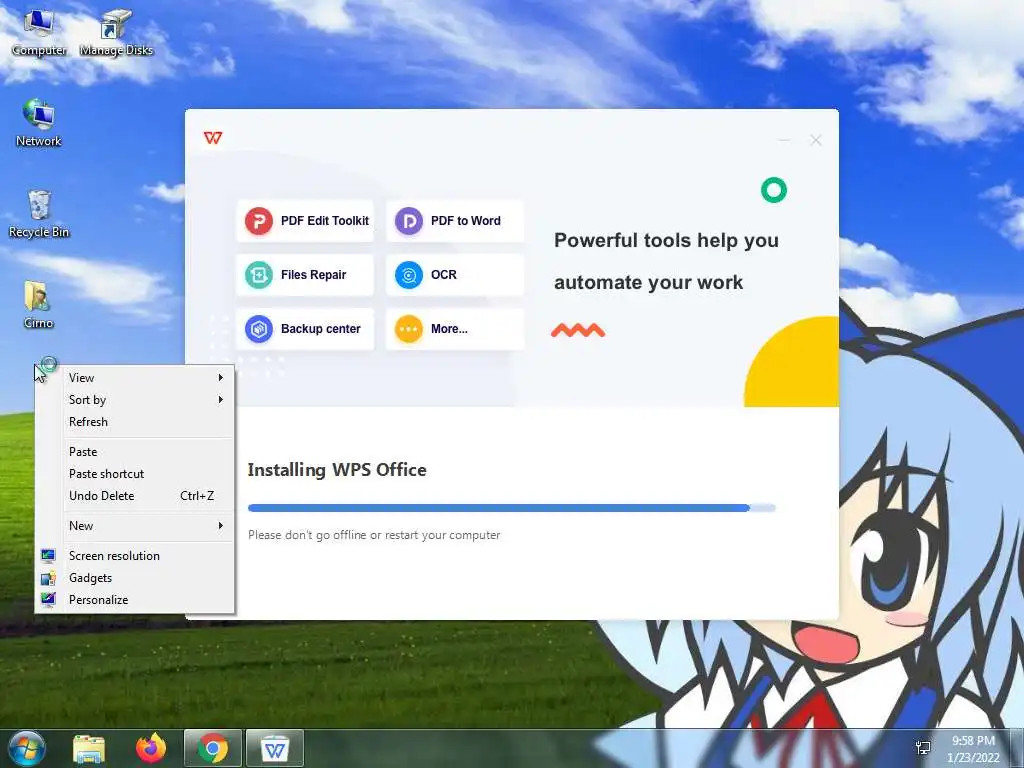The width and height of the screenshot is (1024, 768).
Task: Open the Computer desktop icon
Action: (39, 33)
